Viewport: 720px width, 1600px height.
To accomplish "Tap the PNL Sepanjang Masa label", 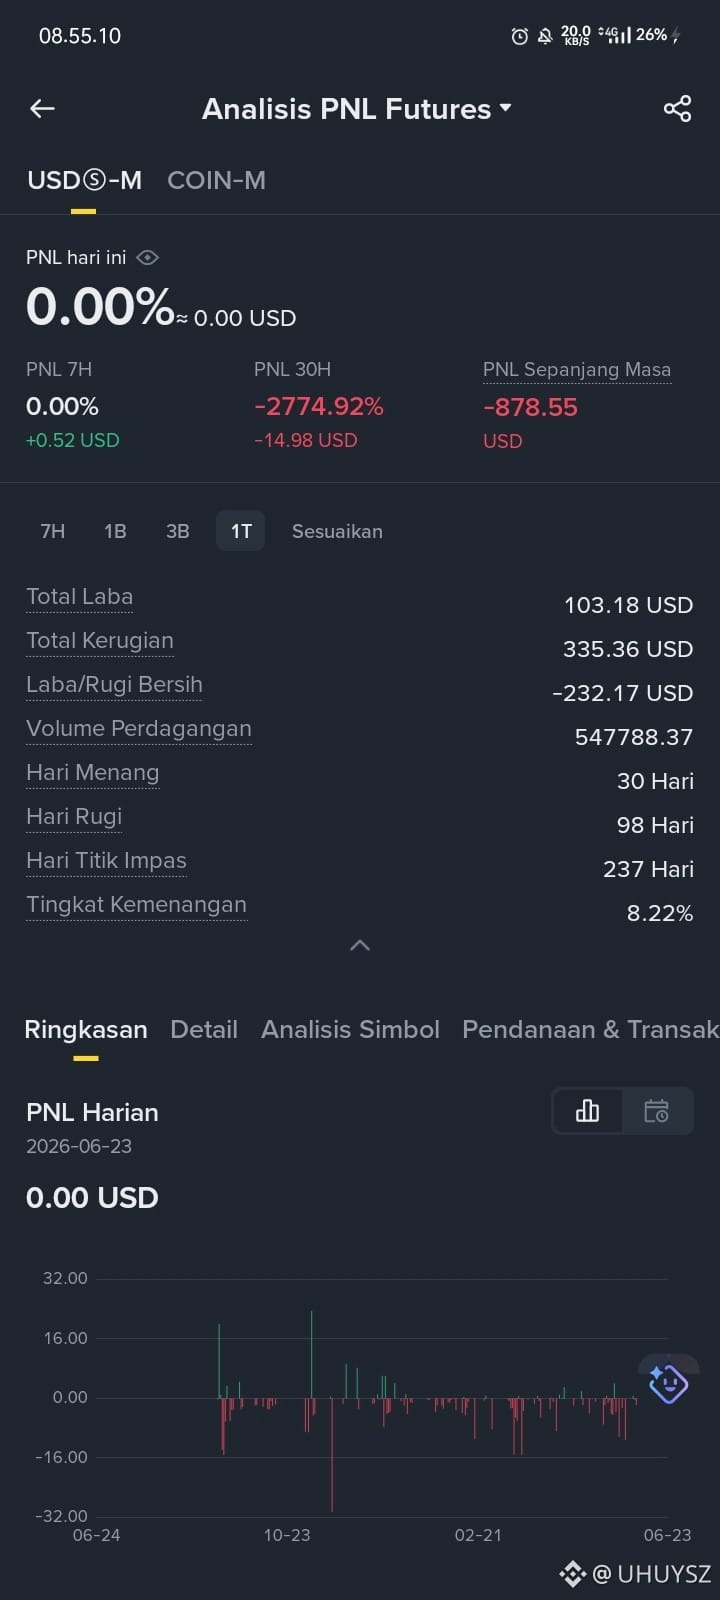I will tap(577, 369).
